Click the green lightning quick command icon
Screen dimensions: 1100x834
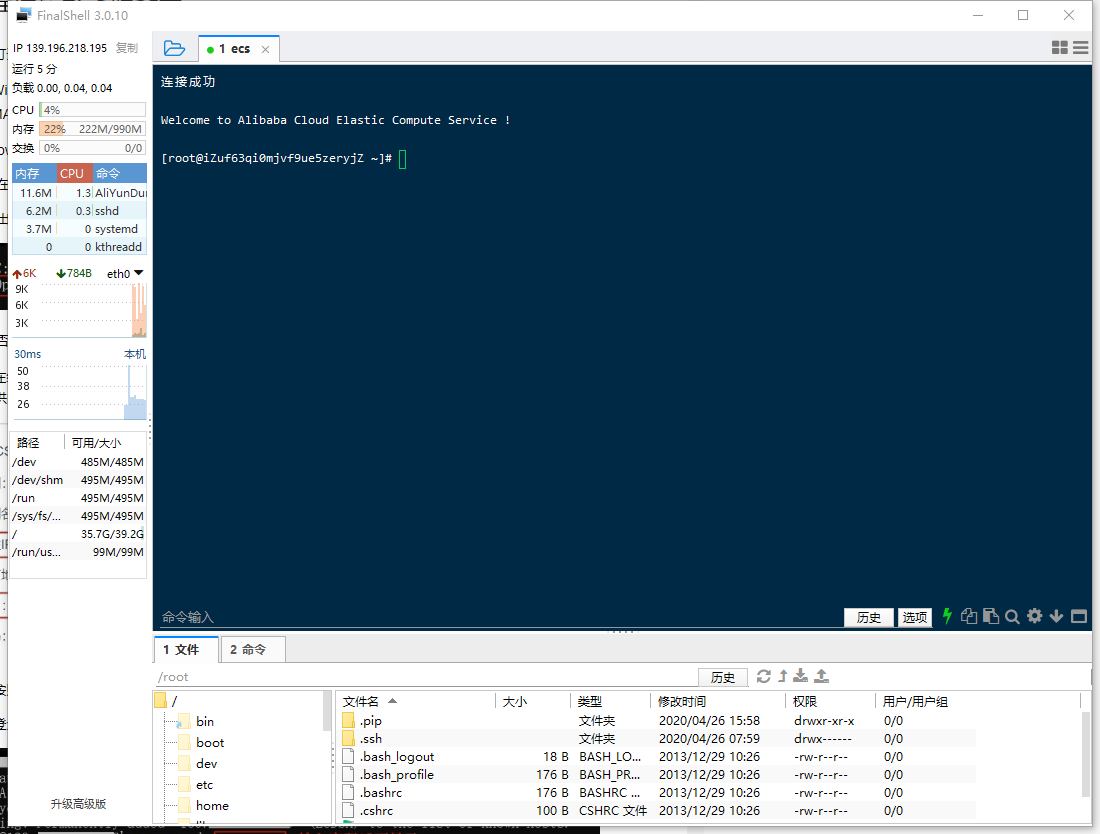947,616
